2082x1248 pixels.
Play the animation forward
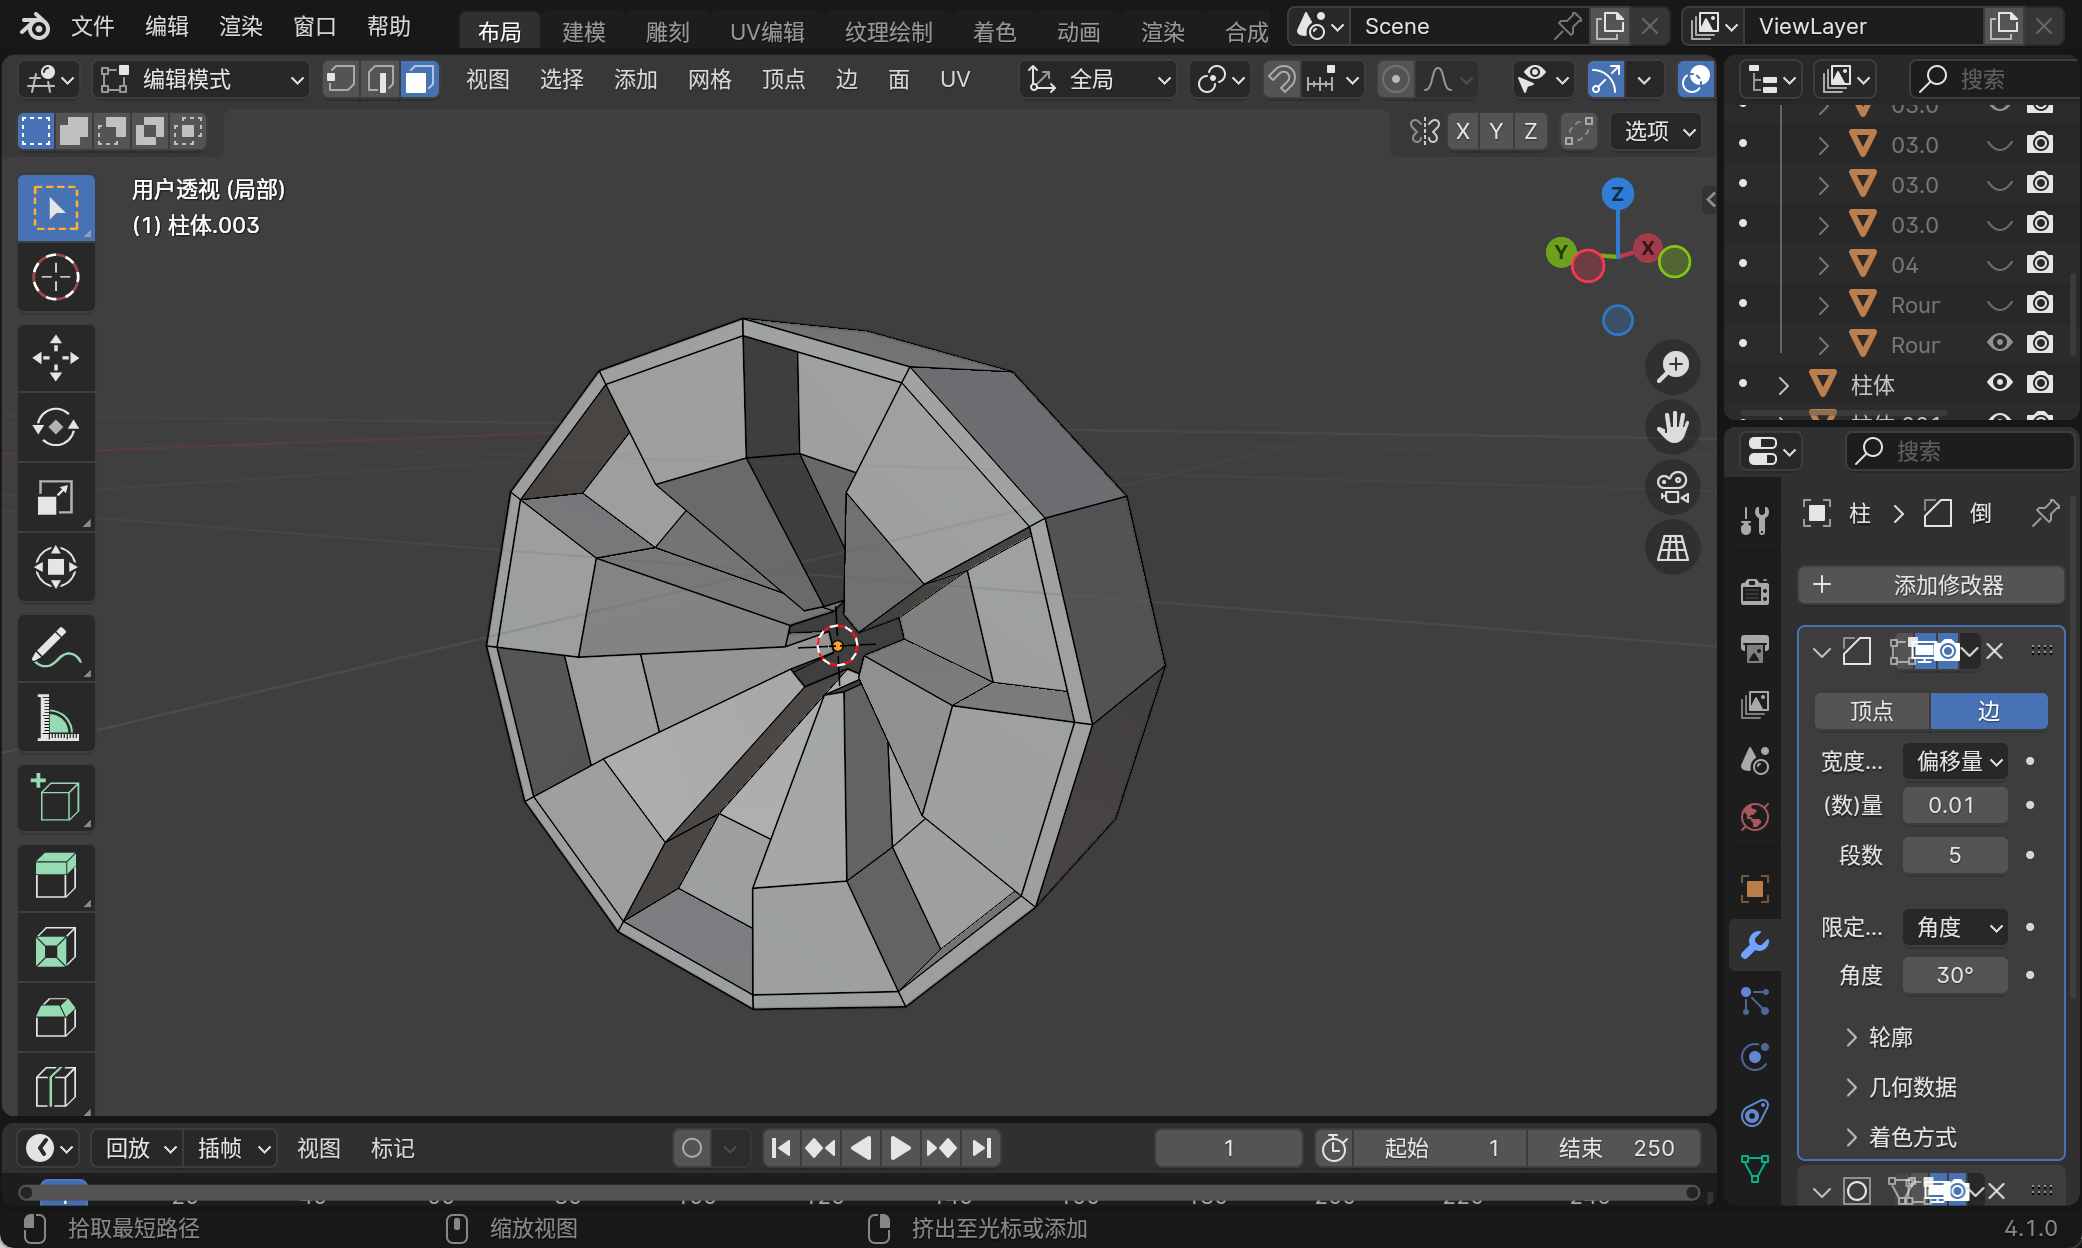(900, 1148)
